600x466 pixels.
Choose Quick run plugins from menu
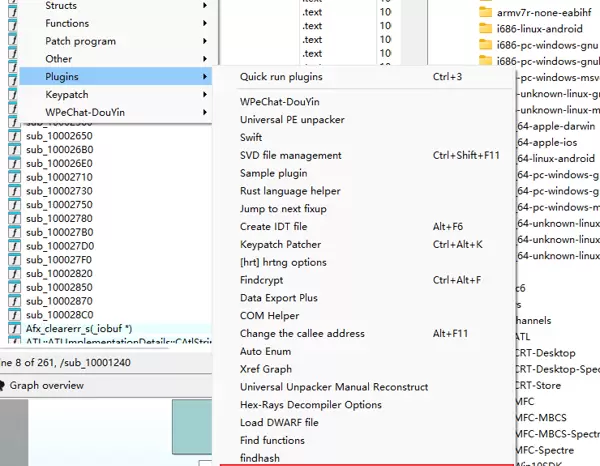281,77
